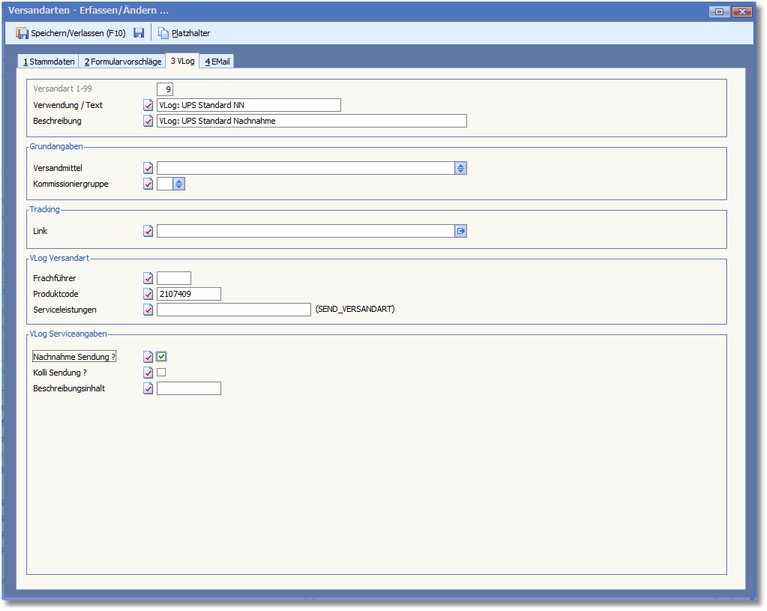The width and height of the screenshot is (767, 611).
Task: Enable the Kolli Sendung checkbox
Action: coord(161,372)
